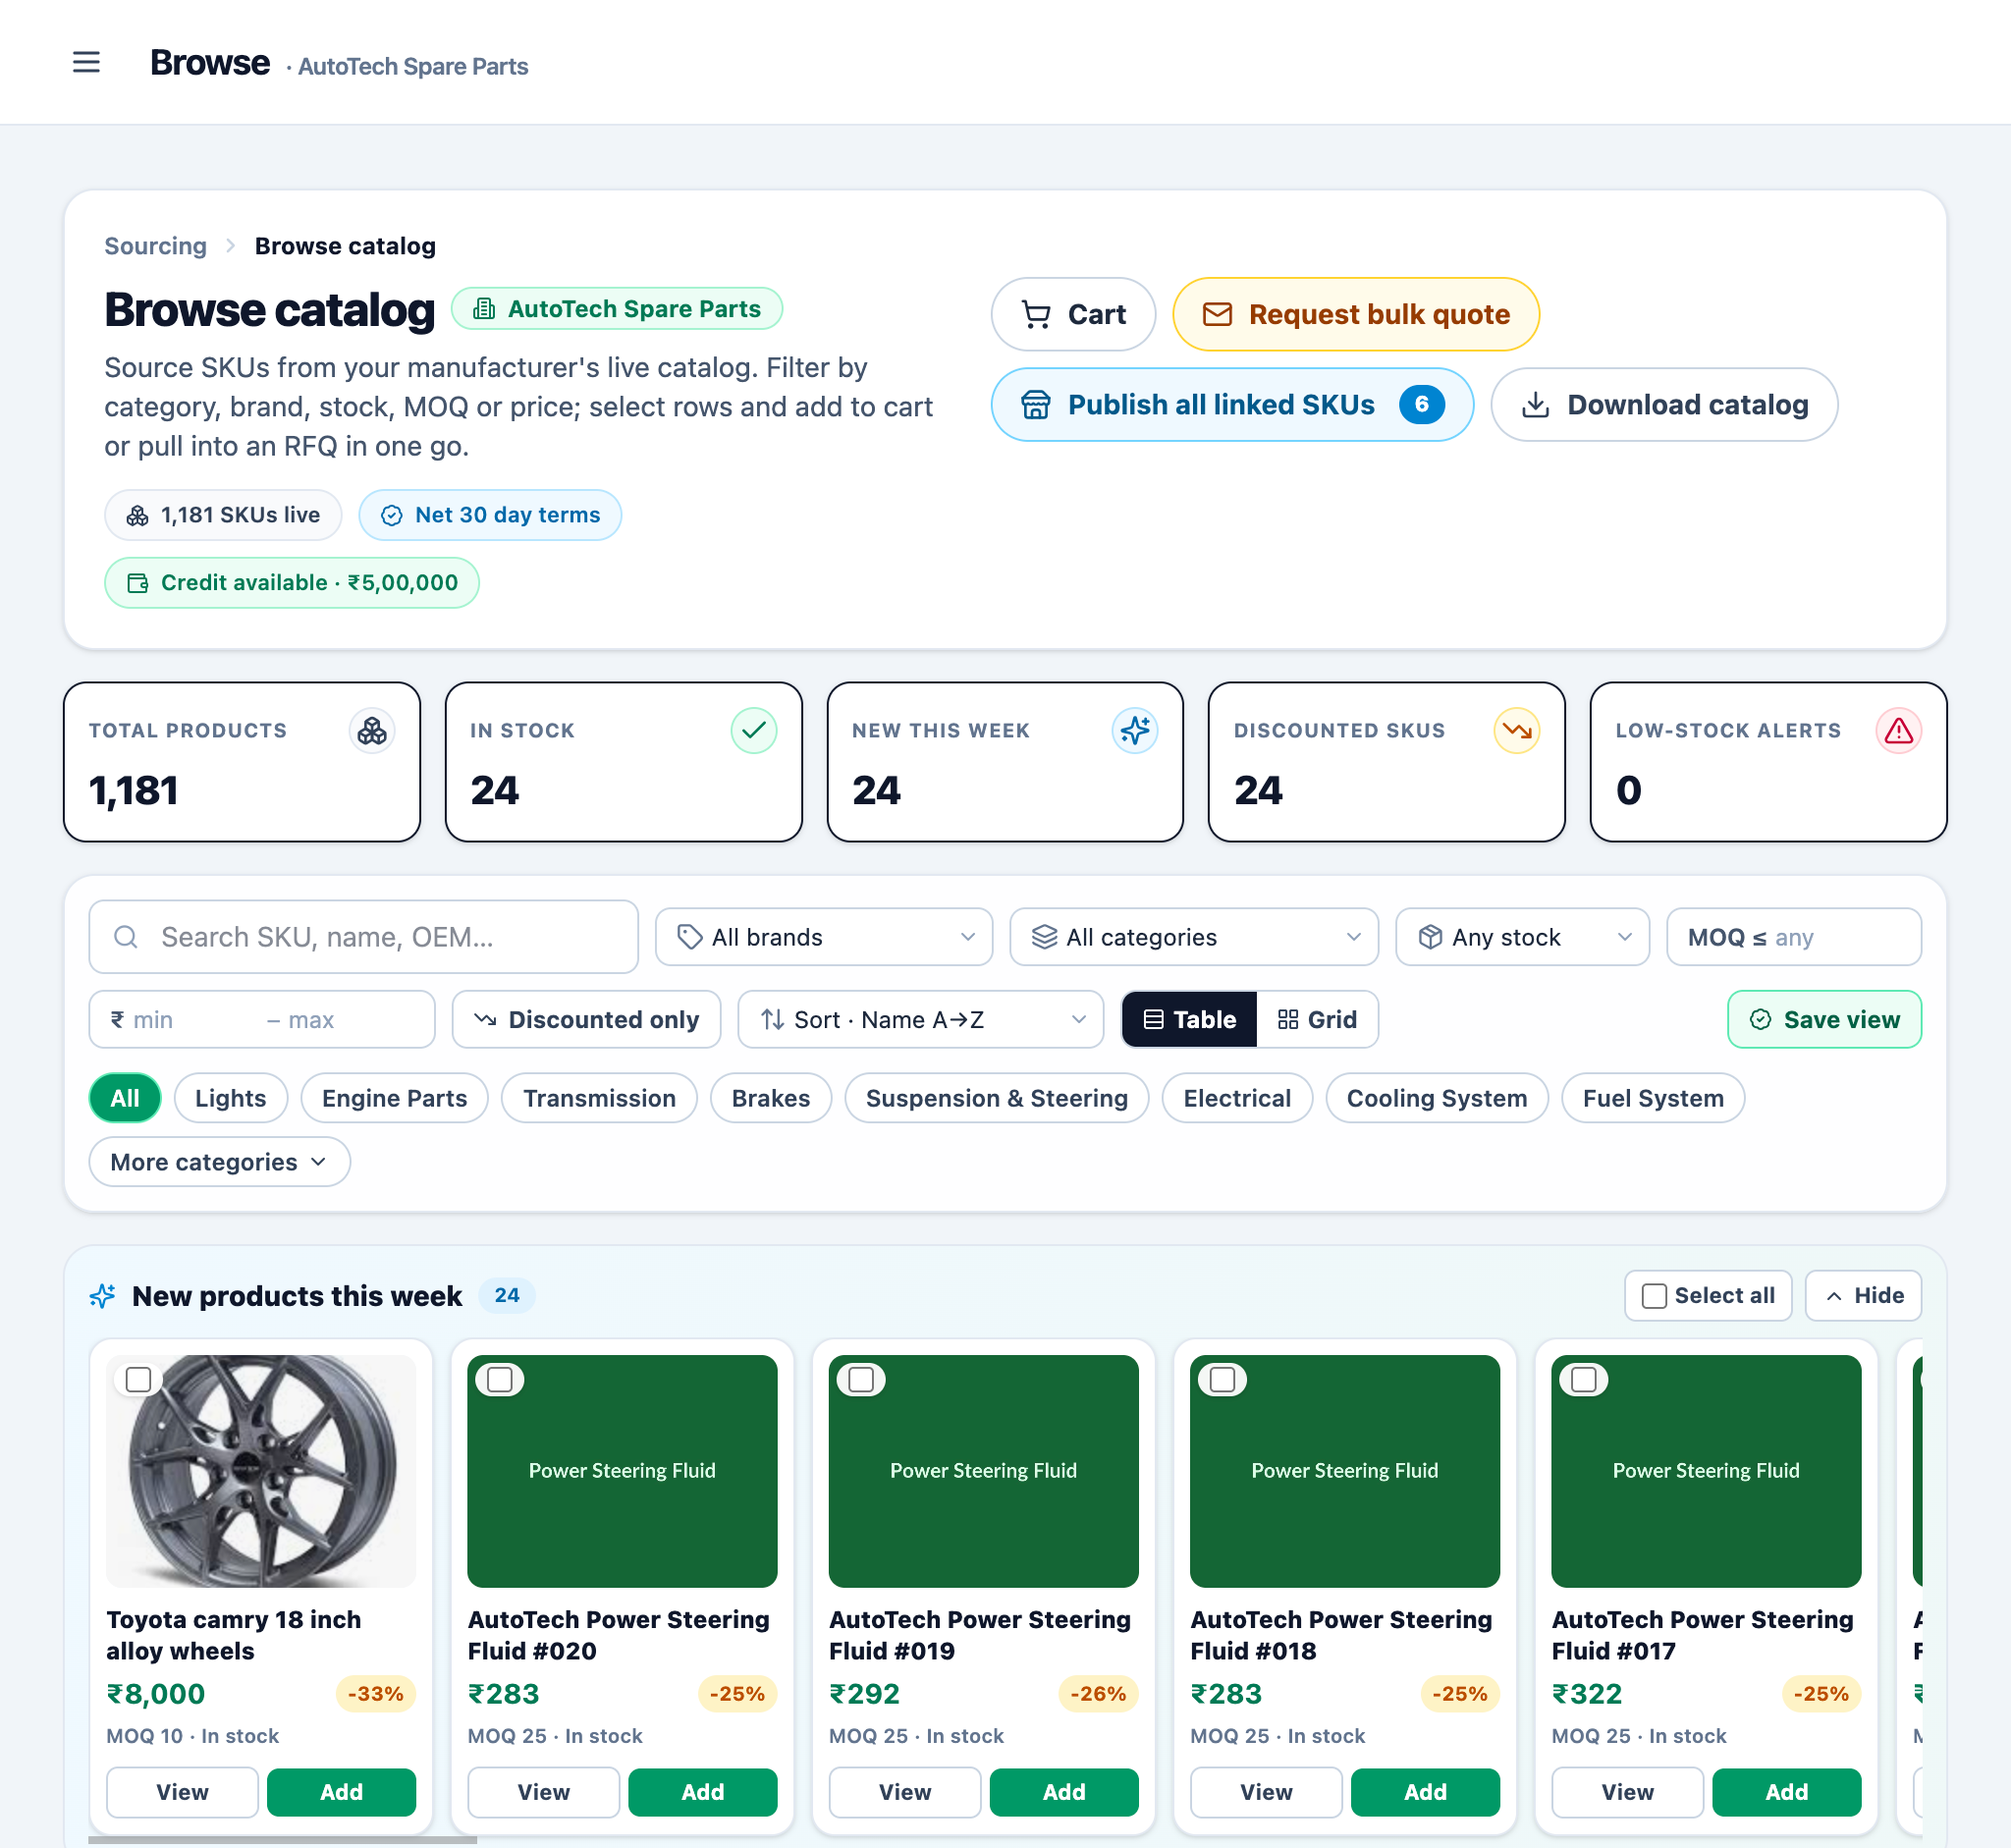The height and width of the screenshot is (1848, 2011).
Task: Check the Power Steering Fluid #019 card
Action: (861, 1381)
